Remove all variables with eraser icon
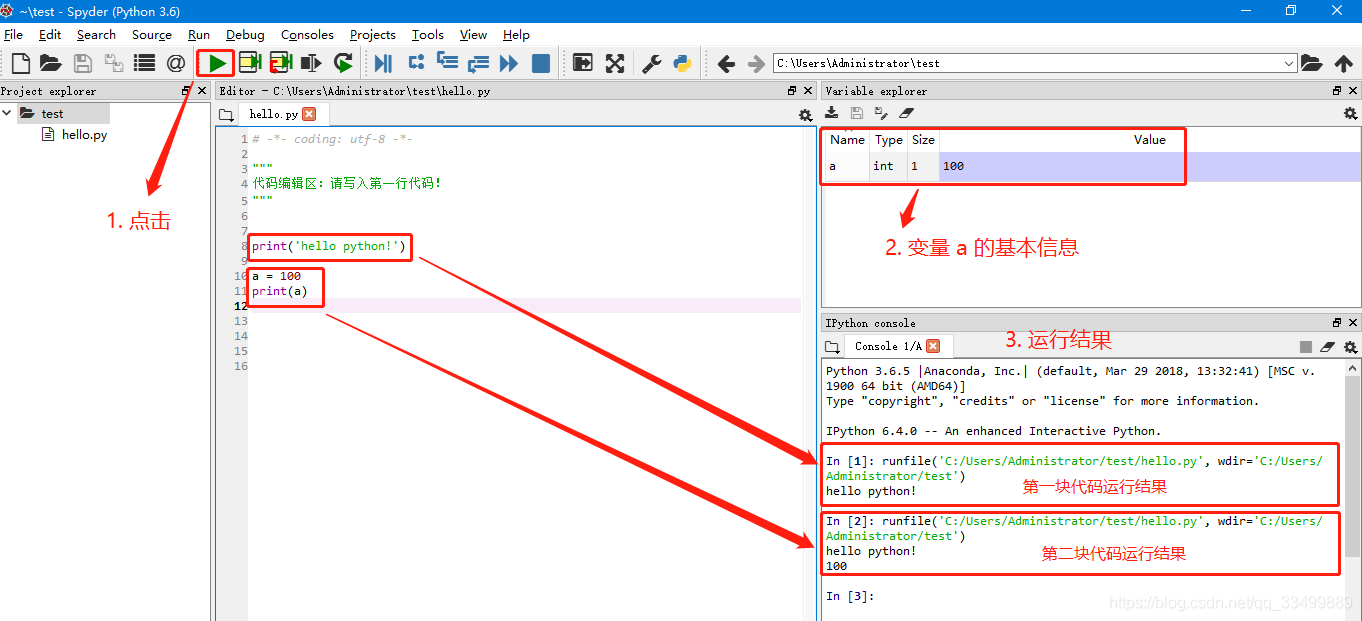Image resolution: width=1362 pixels, height=621 pixels. coord(906,113)
